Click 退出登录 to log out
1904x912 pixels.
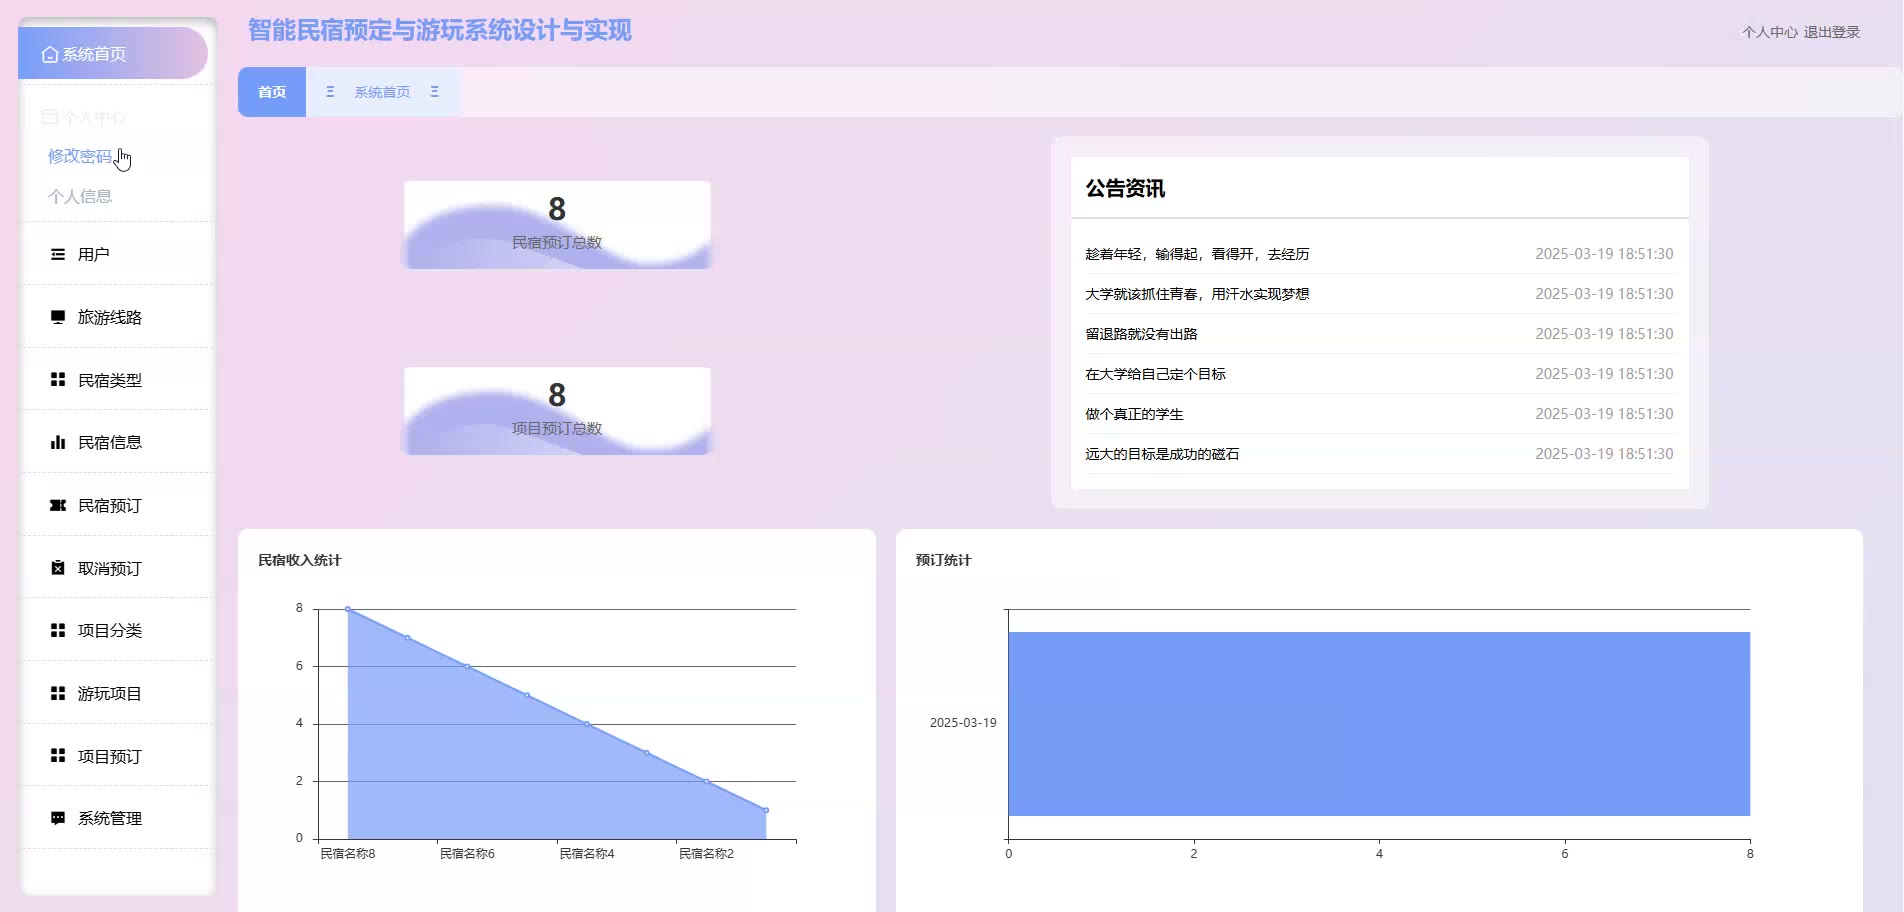click(1832, 32)
